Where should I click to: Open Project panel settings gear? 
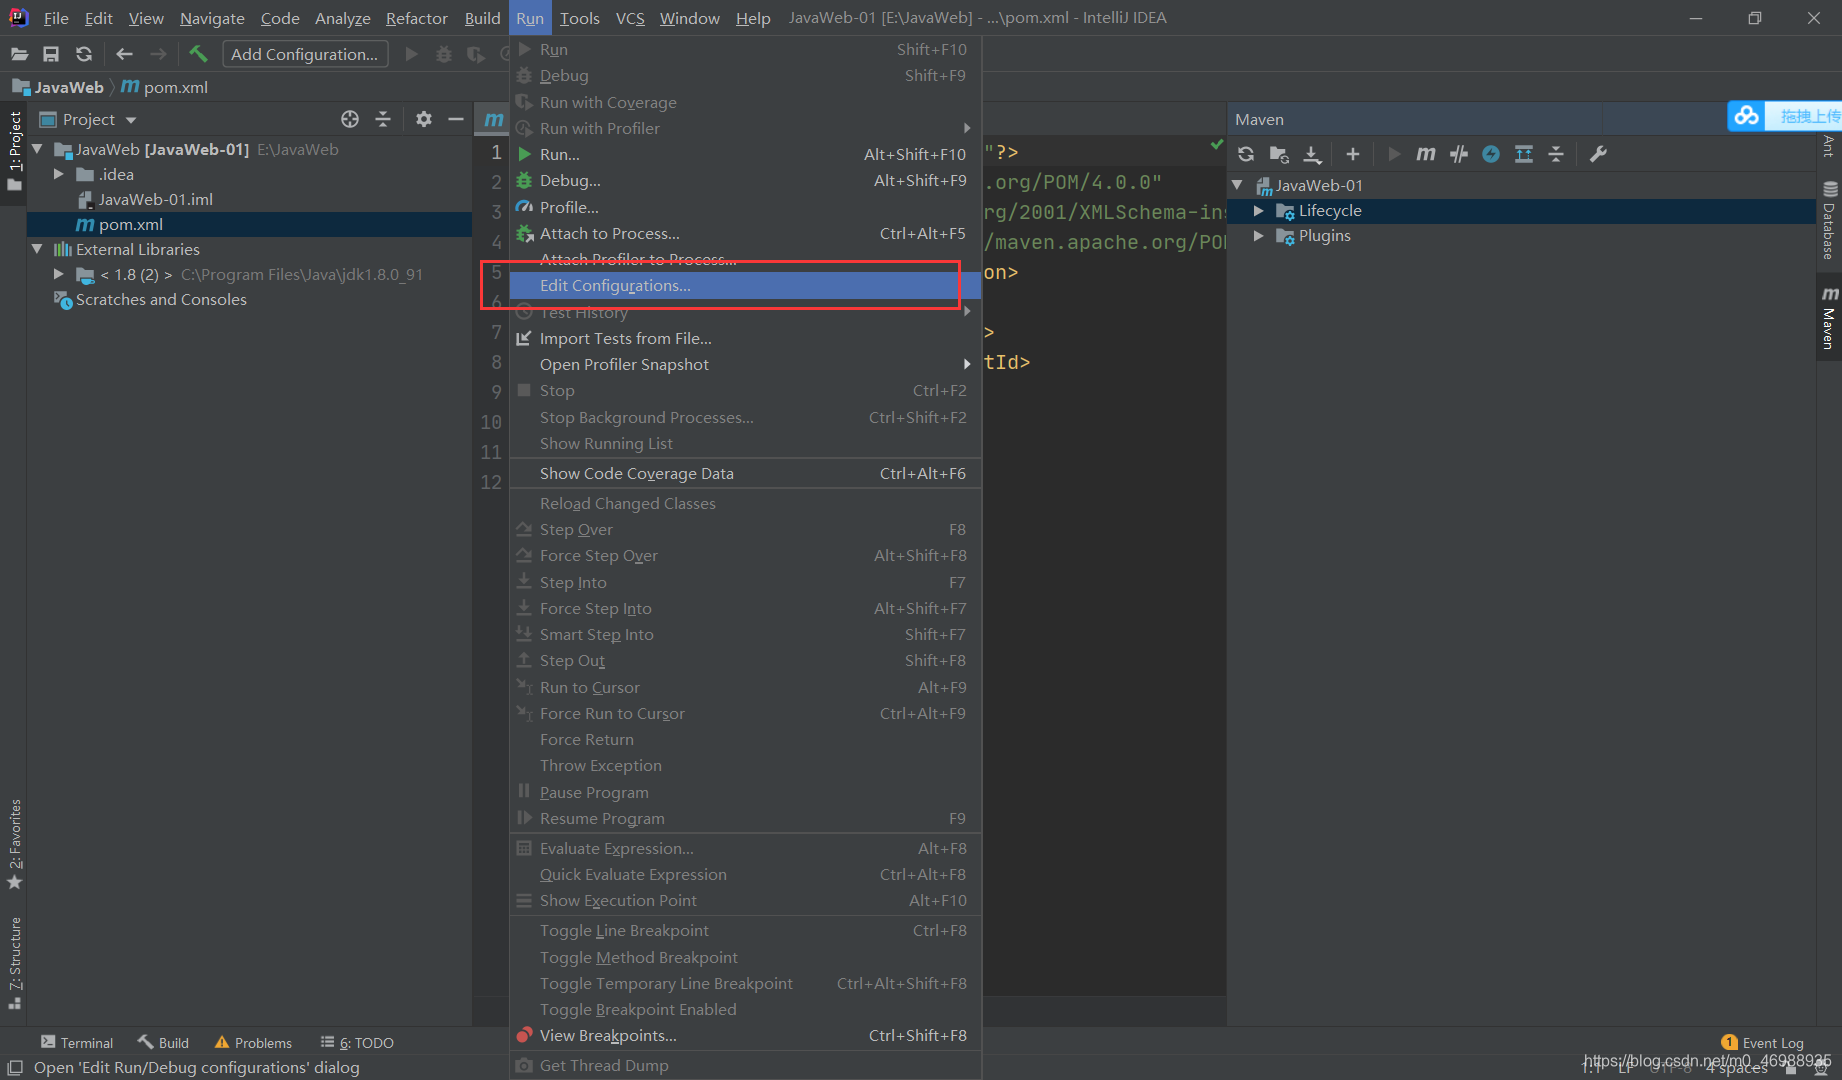tap(424, 119)
